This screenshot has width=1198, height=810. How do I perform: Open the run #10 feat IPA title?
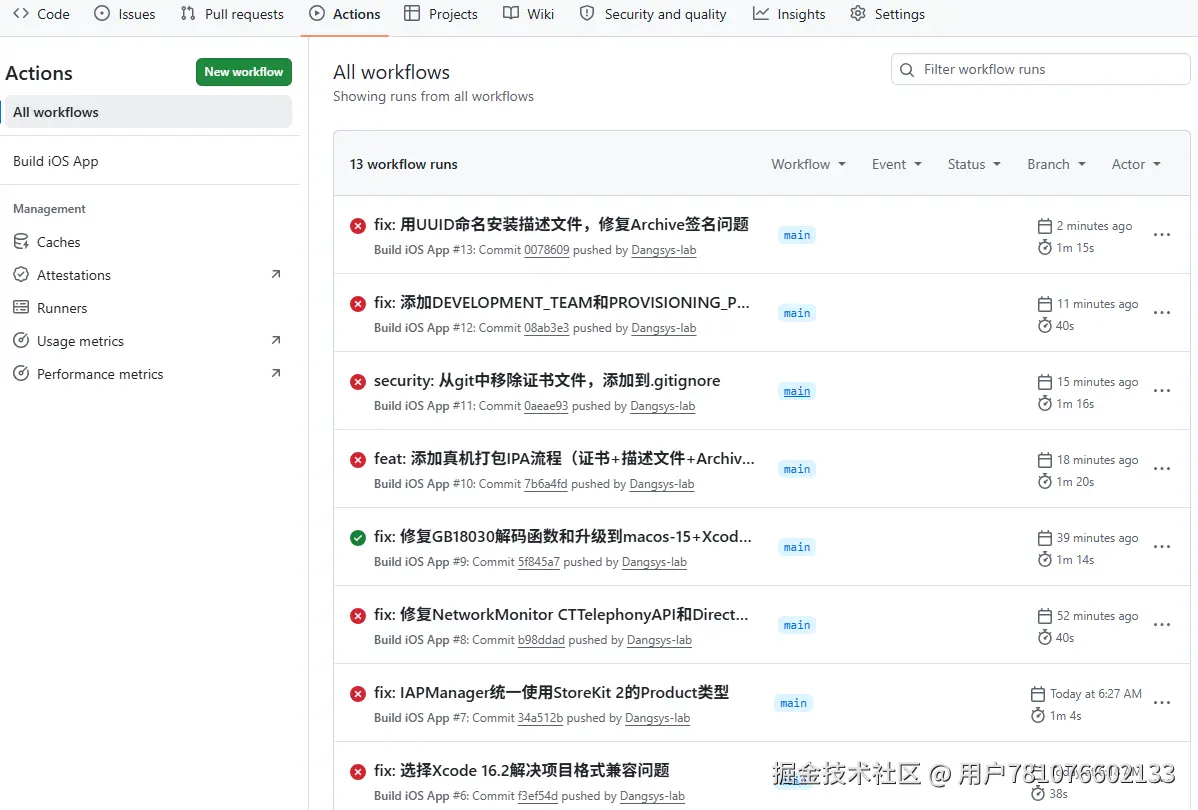pyautogui.click(x=564, y=458)
